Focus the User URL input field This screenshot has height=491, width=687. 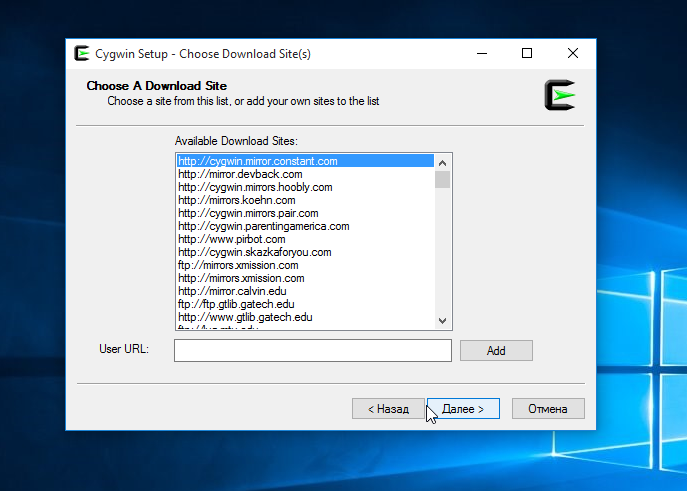click(313, 350)
